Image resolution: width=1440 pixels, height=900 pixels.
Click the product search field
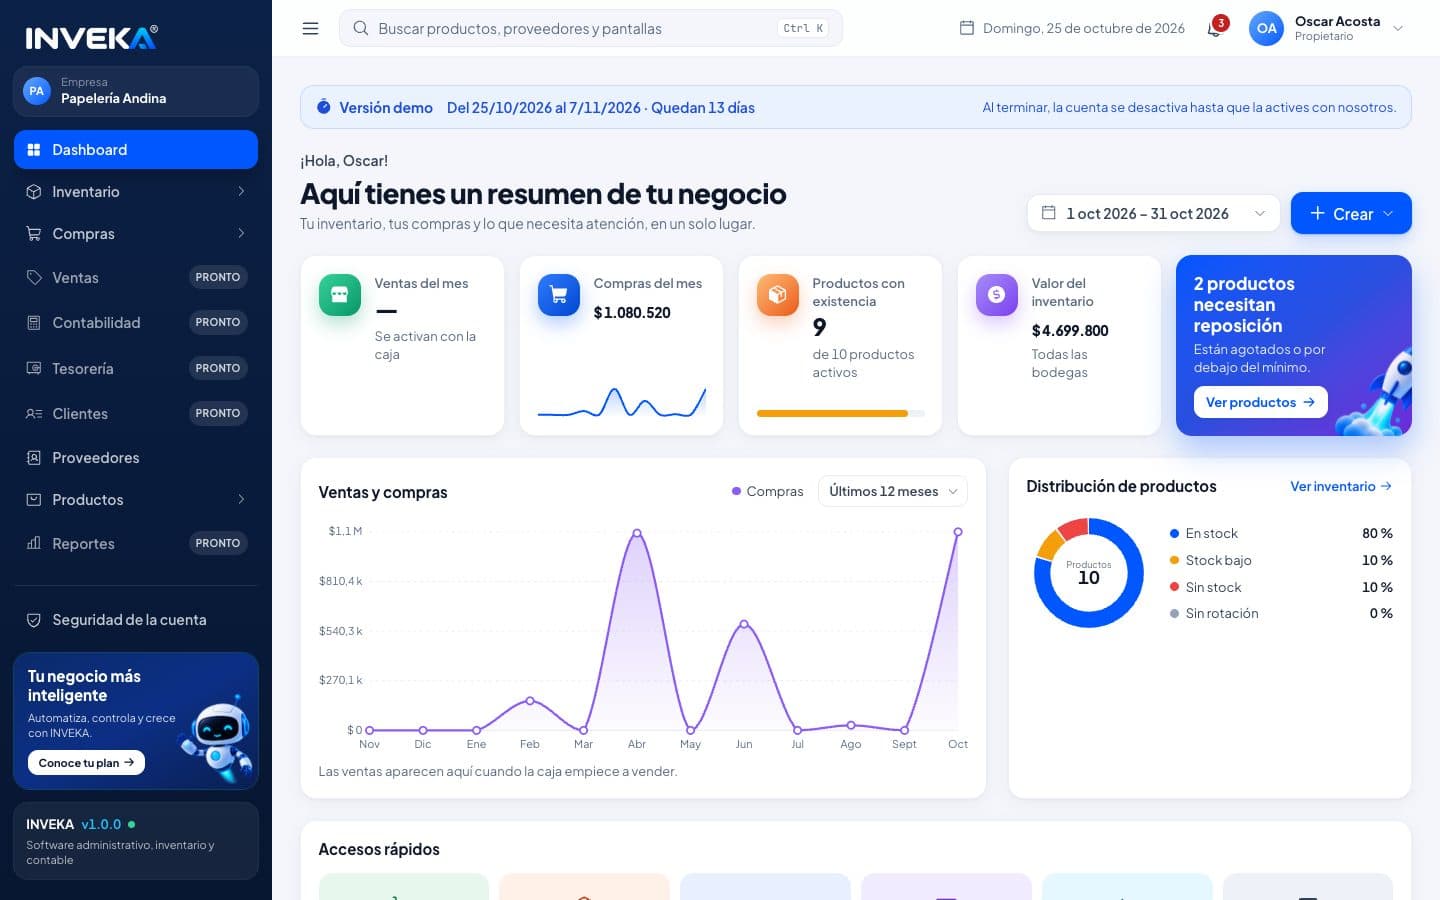tap(591, 28)
